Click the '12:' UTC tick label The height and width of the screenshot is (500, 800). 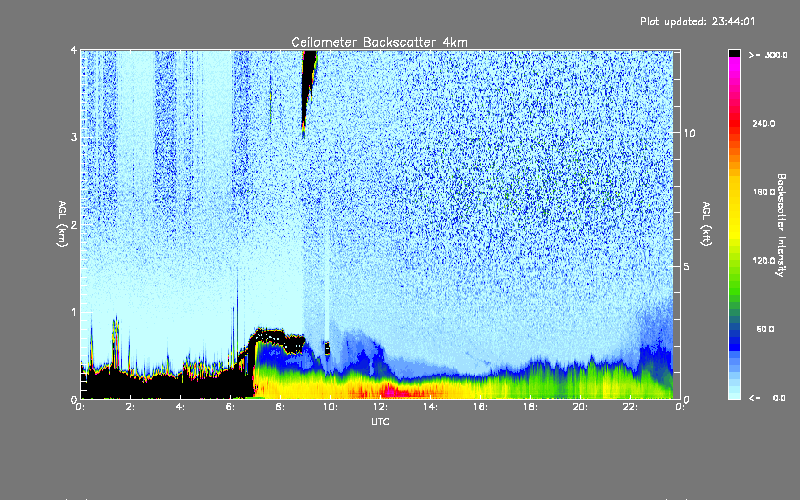[x=380, y=407]
